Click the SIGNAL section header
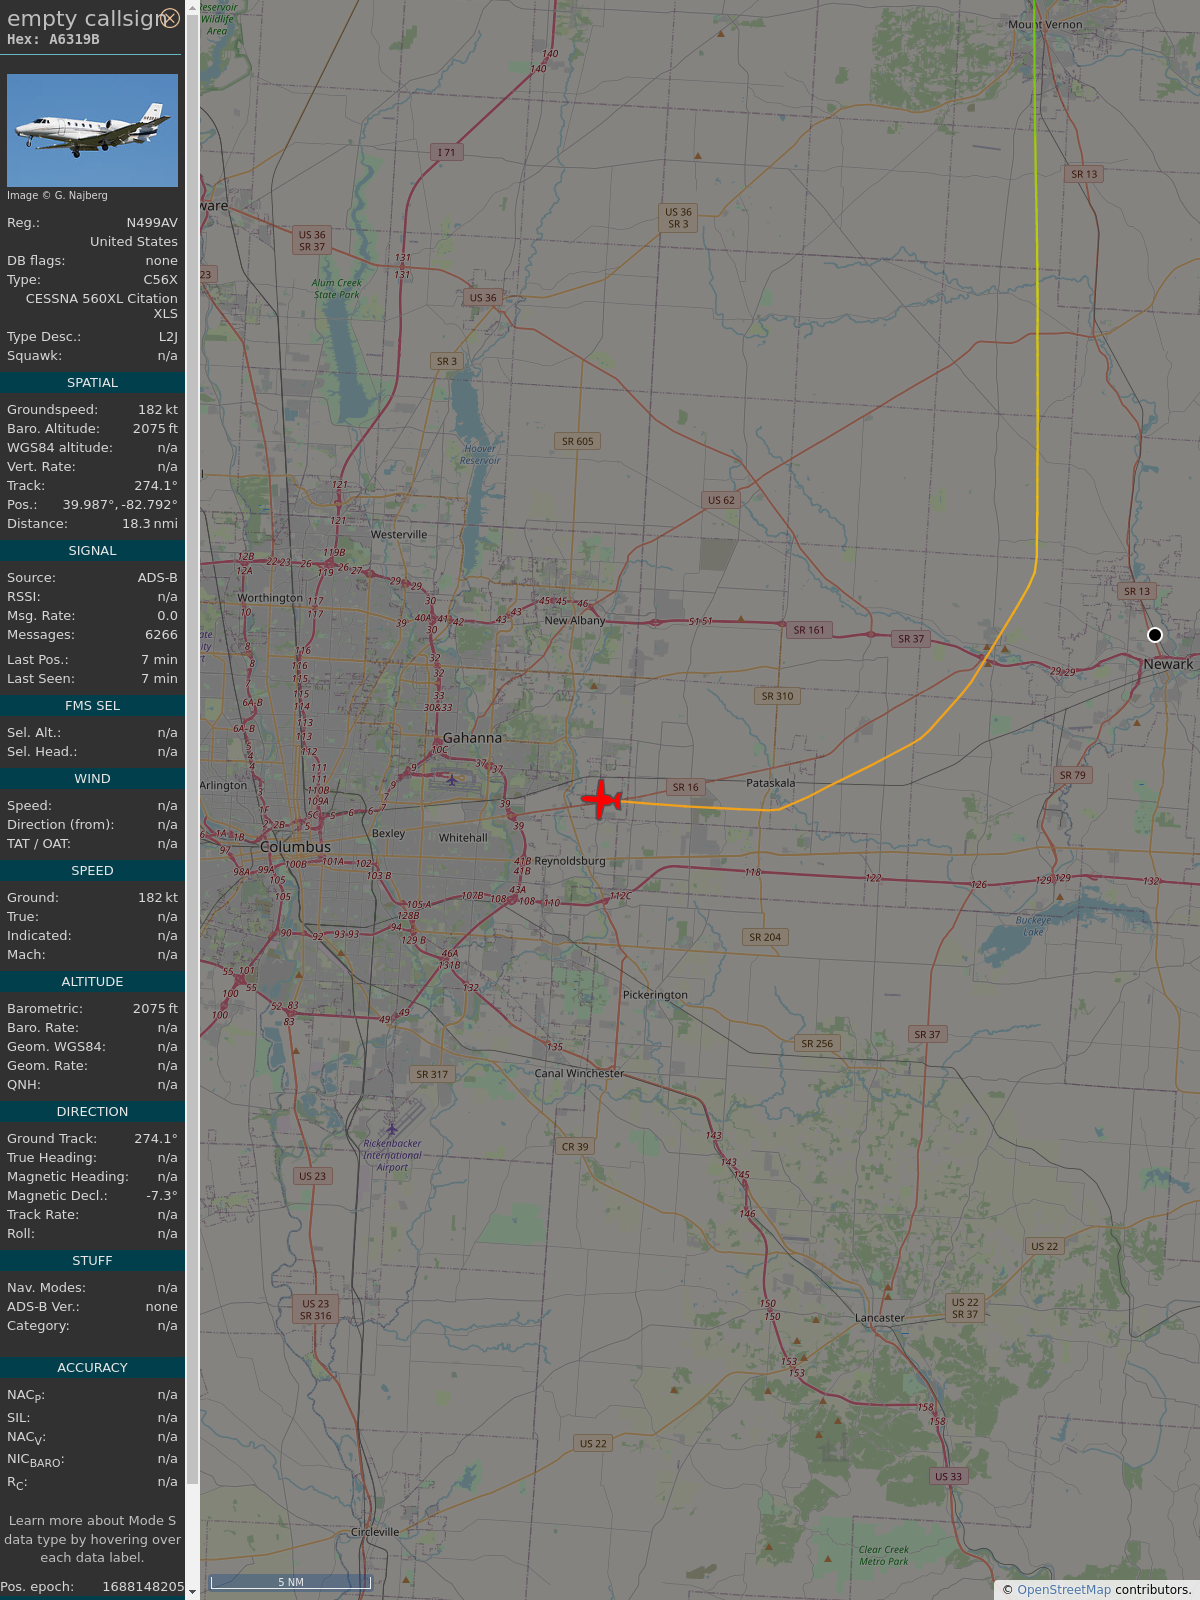Image resolution: width=1200 pixels, height=1600 pixels. click(92, 551)
